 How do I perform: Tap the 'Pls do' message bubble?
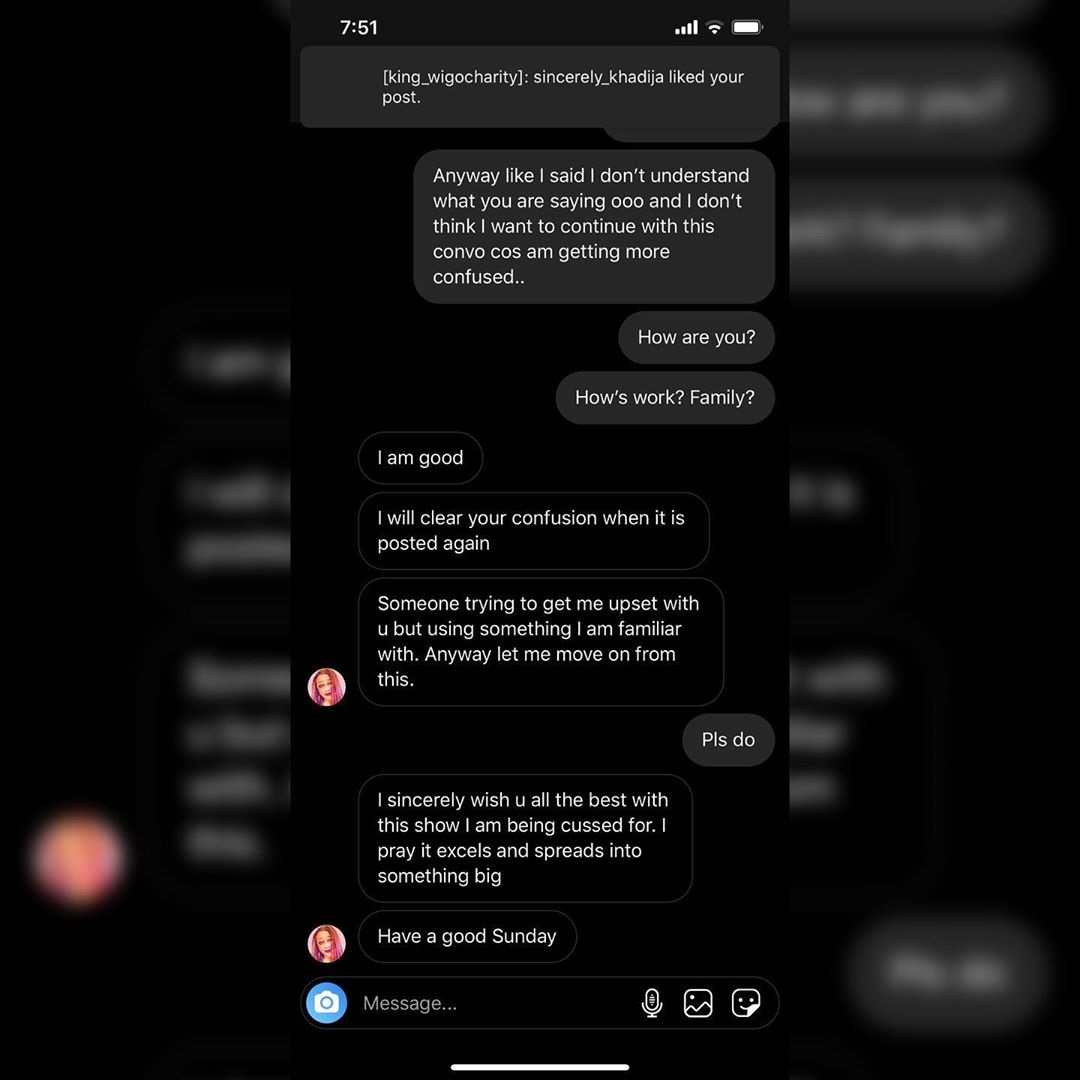[728, 740]
